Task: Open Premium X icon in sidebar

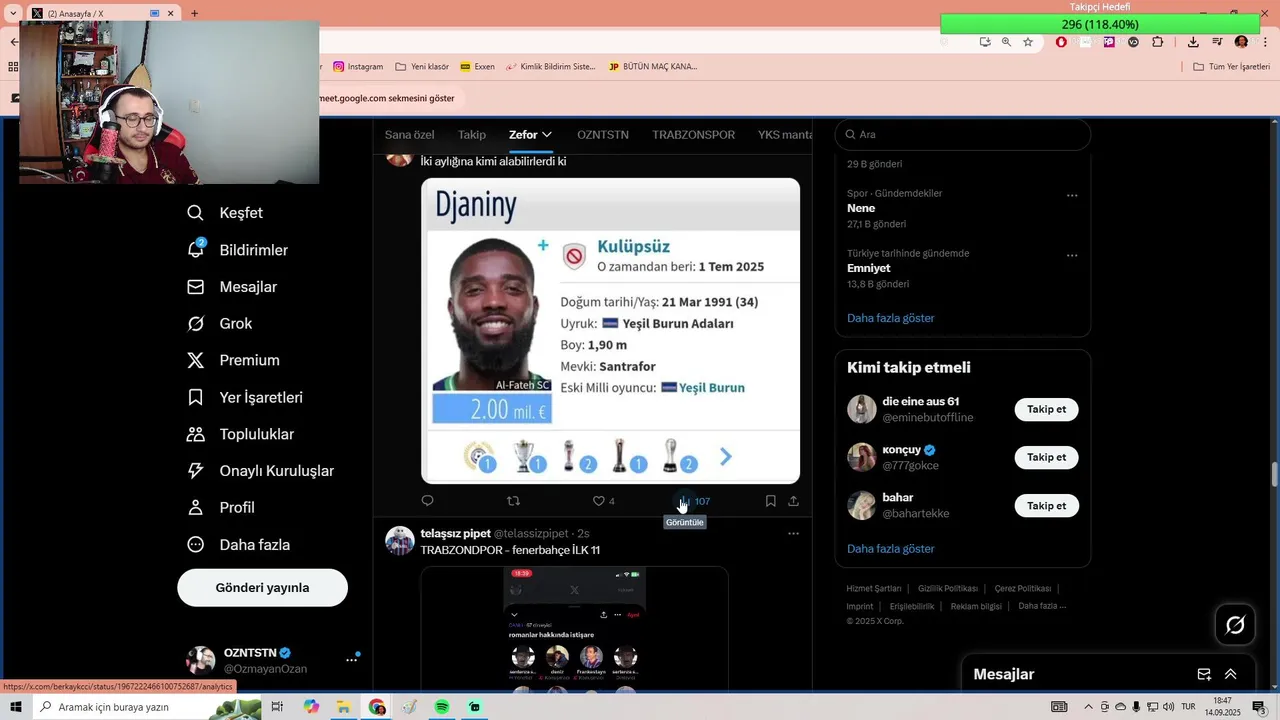Action: tap(196, 360)
